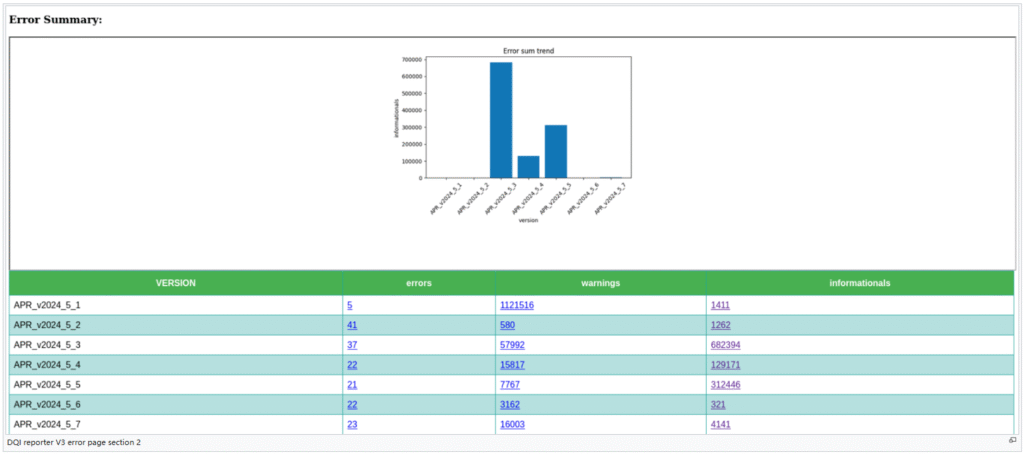The image size is (1024, 456).
Task: Click the VERSION column header
Action: click(x=176, y=283)
